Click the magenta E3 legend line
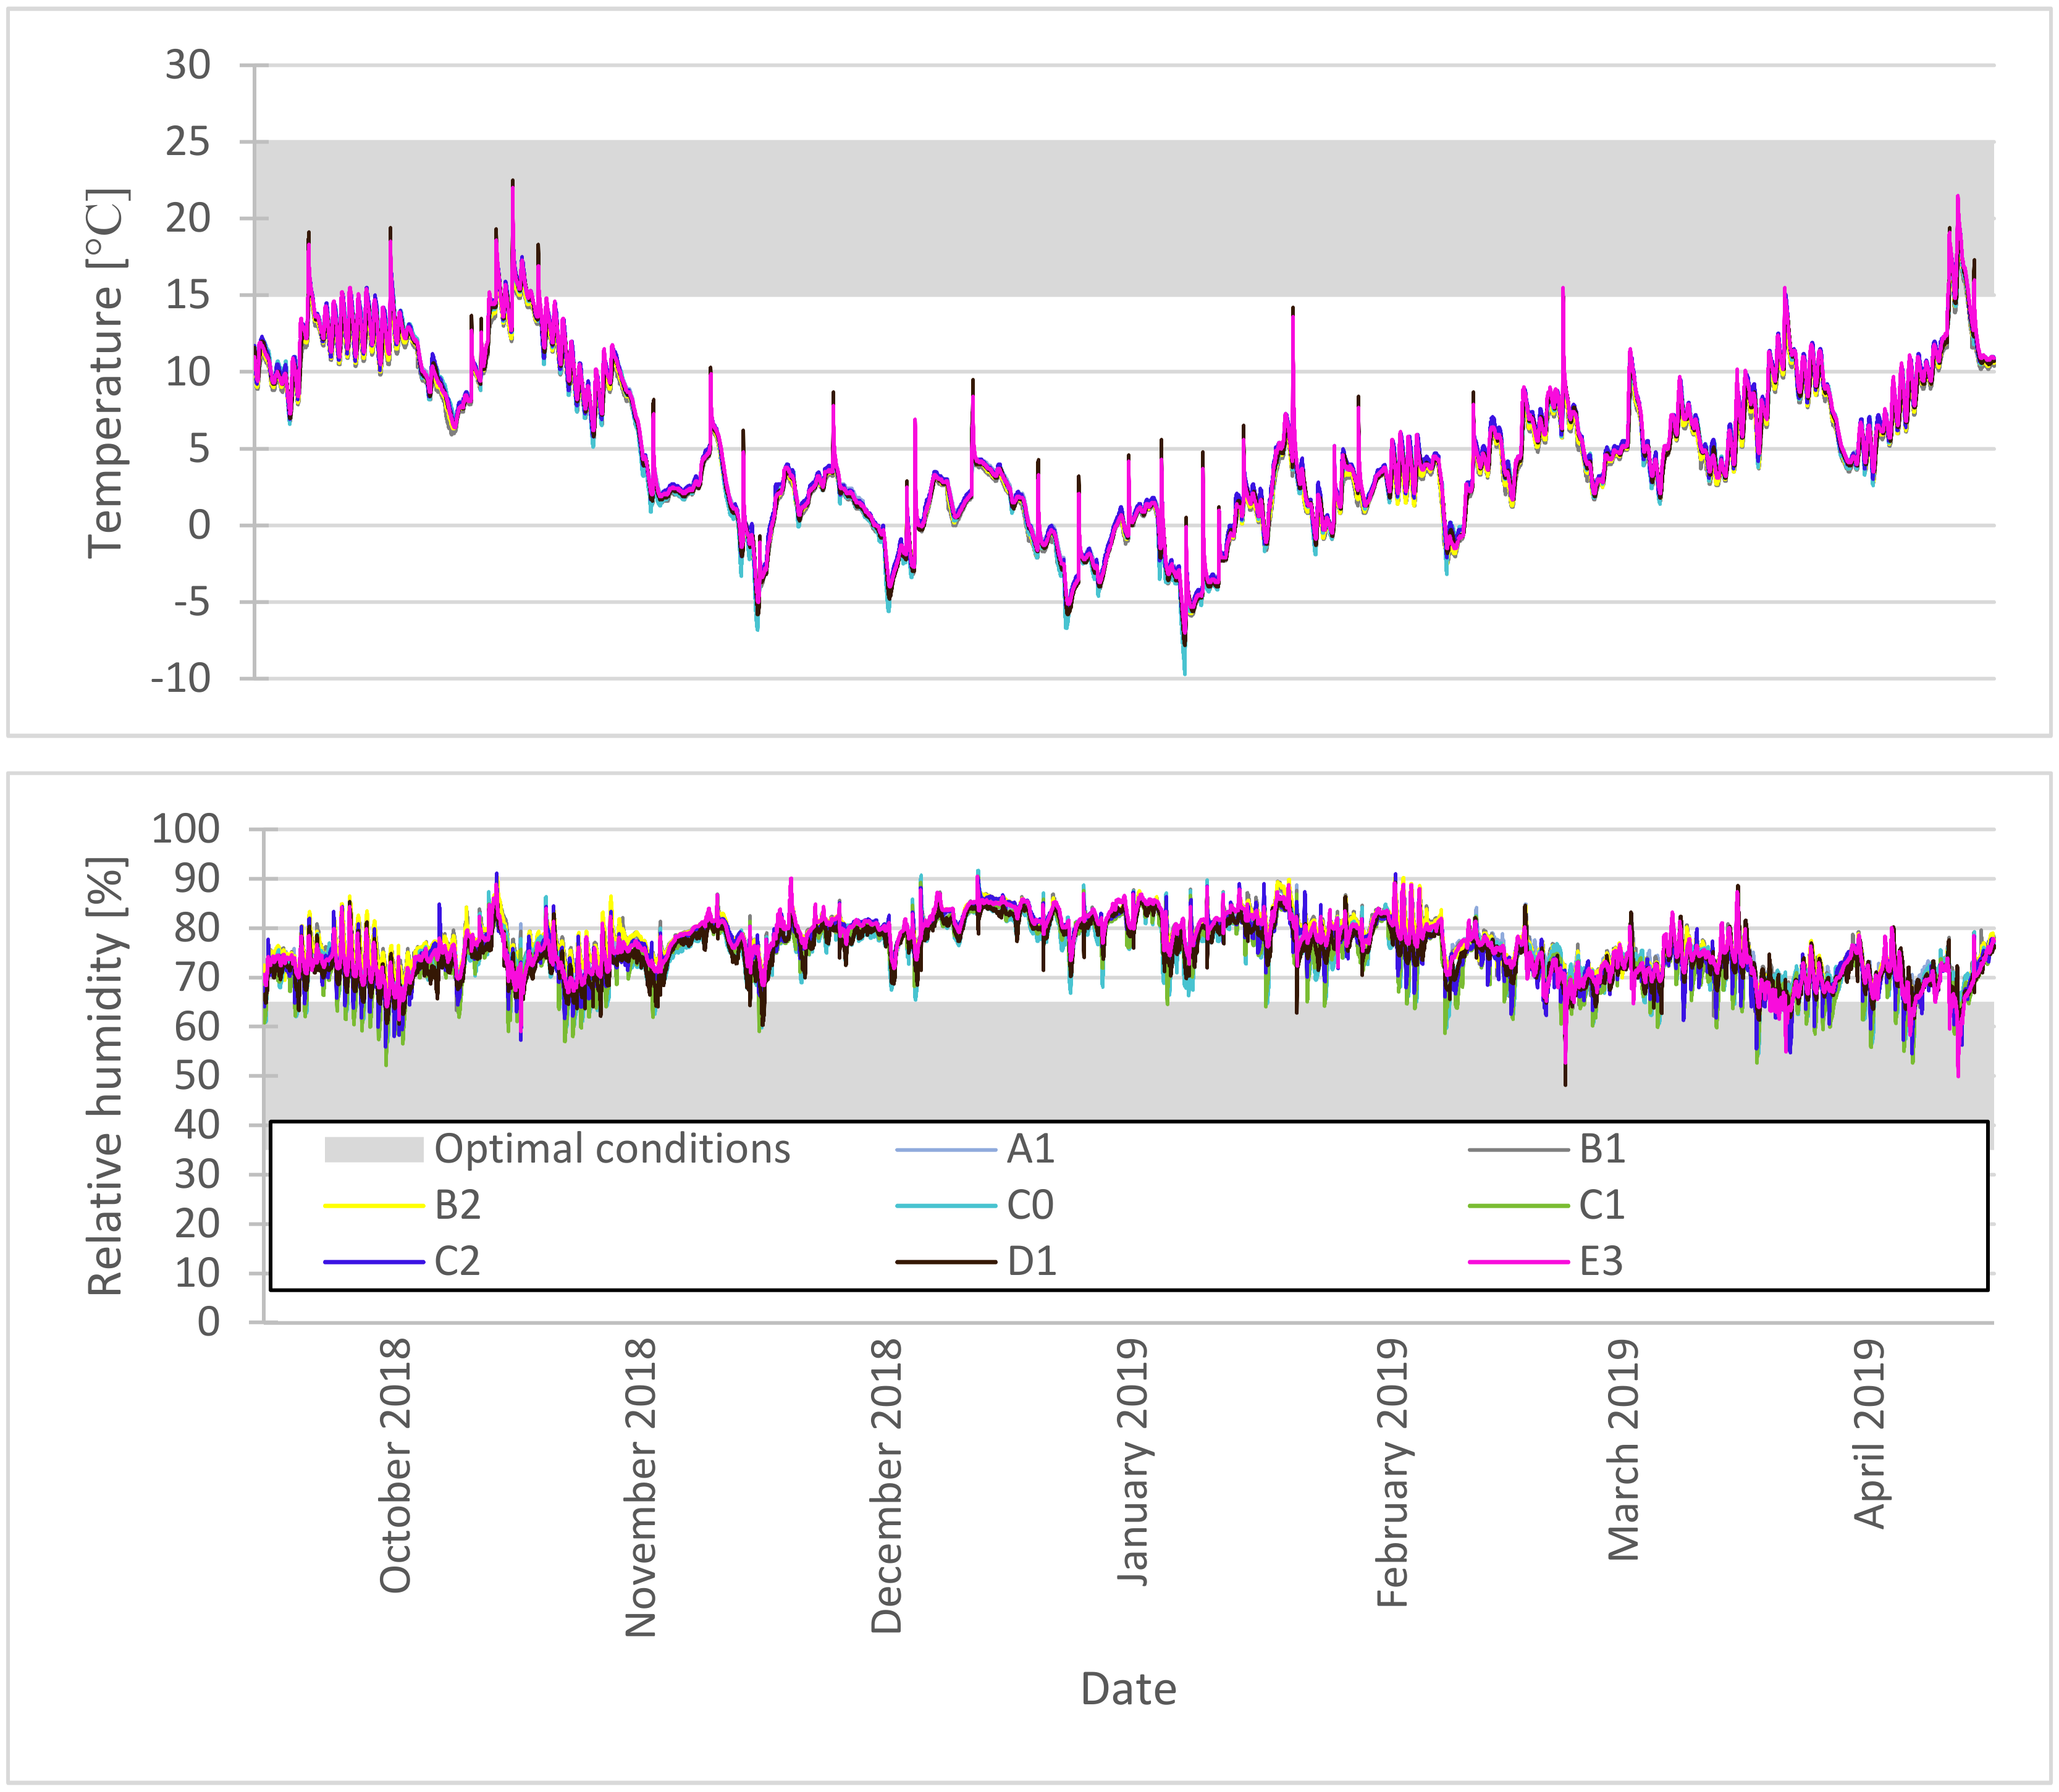Image resolution: width=2059 pixels, height=1792 pixels. [1518, 1262]
